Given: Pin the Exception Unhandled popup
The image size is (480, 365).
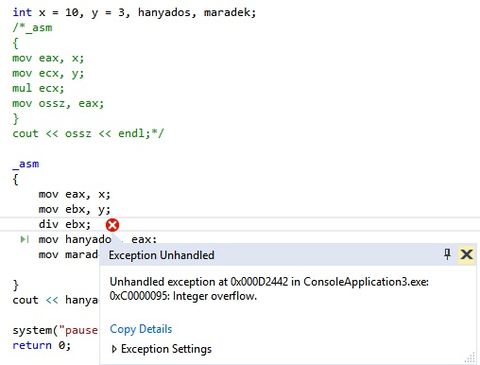Looking at the screenshot, I should pyautogui.click(x=447, y=254).
